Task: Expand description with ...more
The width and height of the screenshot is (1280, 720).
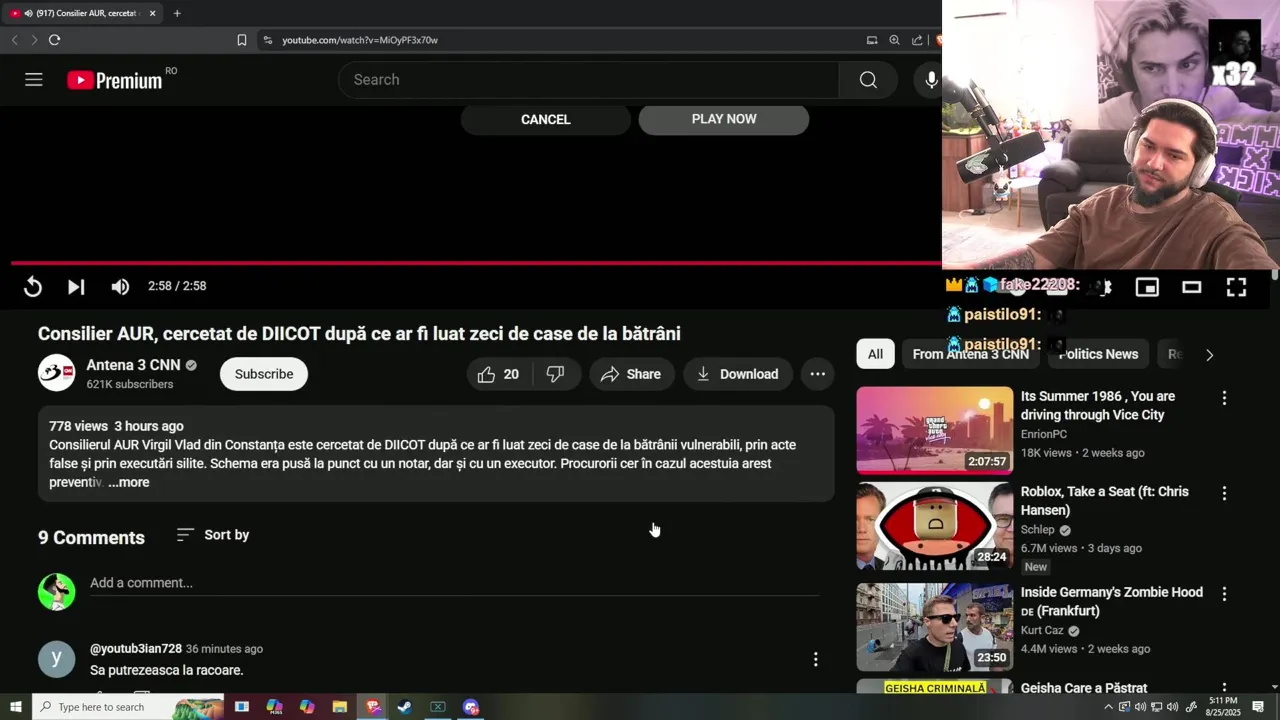Action: 129,482
